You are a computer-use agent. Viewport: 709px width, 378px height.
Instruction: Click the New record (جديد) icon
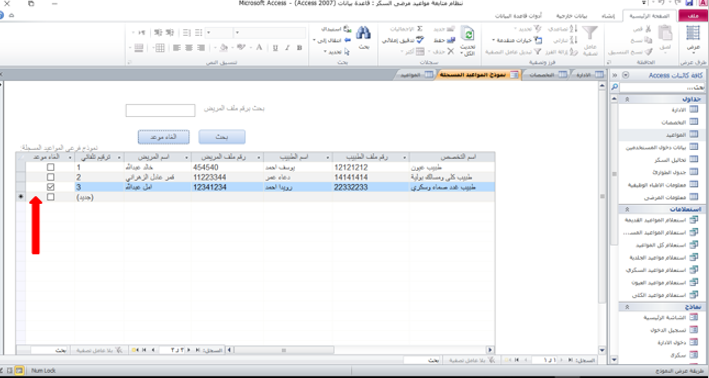450,29
